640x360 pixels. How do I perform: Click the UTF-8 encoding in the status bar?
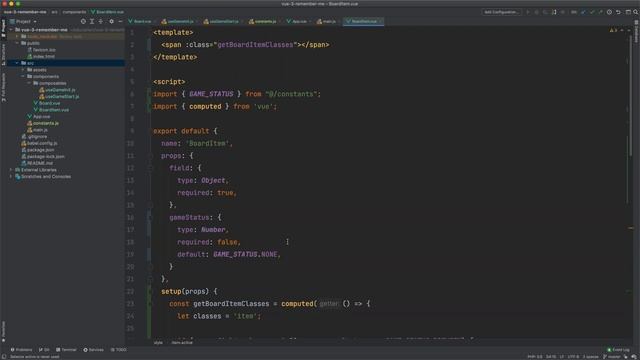573,357
